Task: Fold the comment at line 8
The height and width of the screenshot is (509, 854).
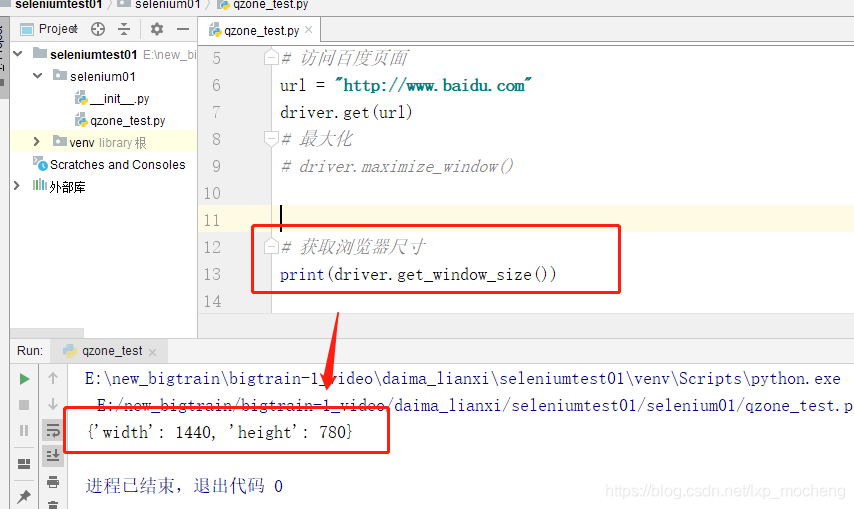Action: coord(271,139)
